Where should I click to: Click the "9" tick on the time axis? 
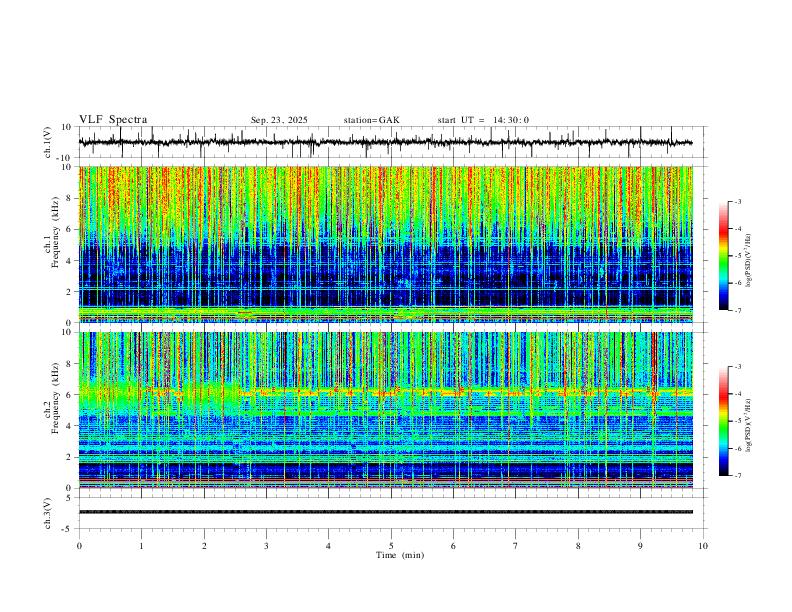point(640,546)
